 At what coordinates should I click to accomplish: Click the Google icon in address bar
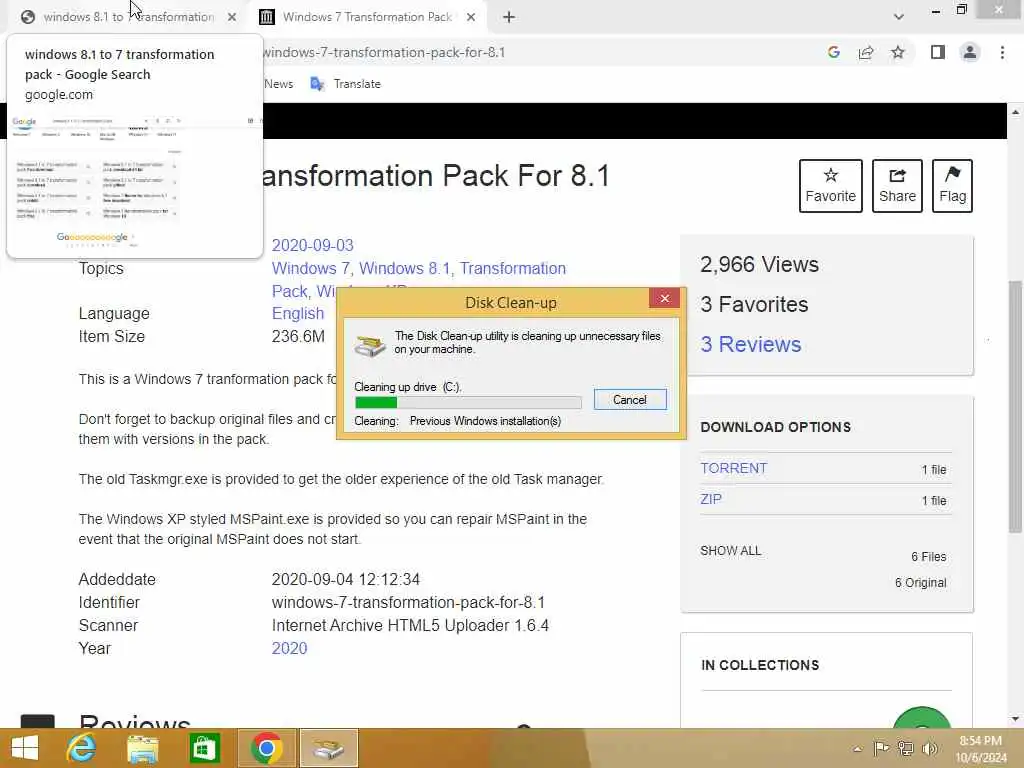[833, 52]
